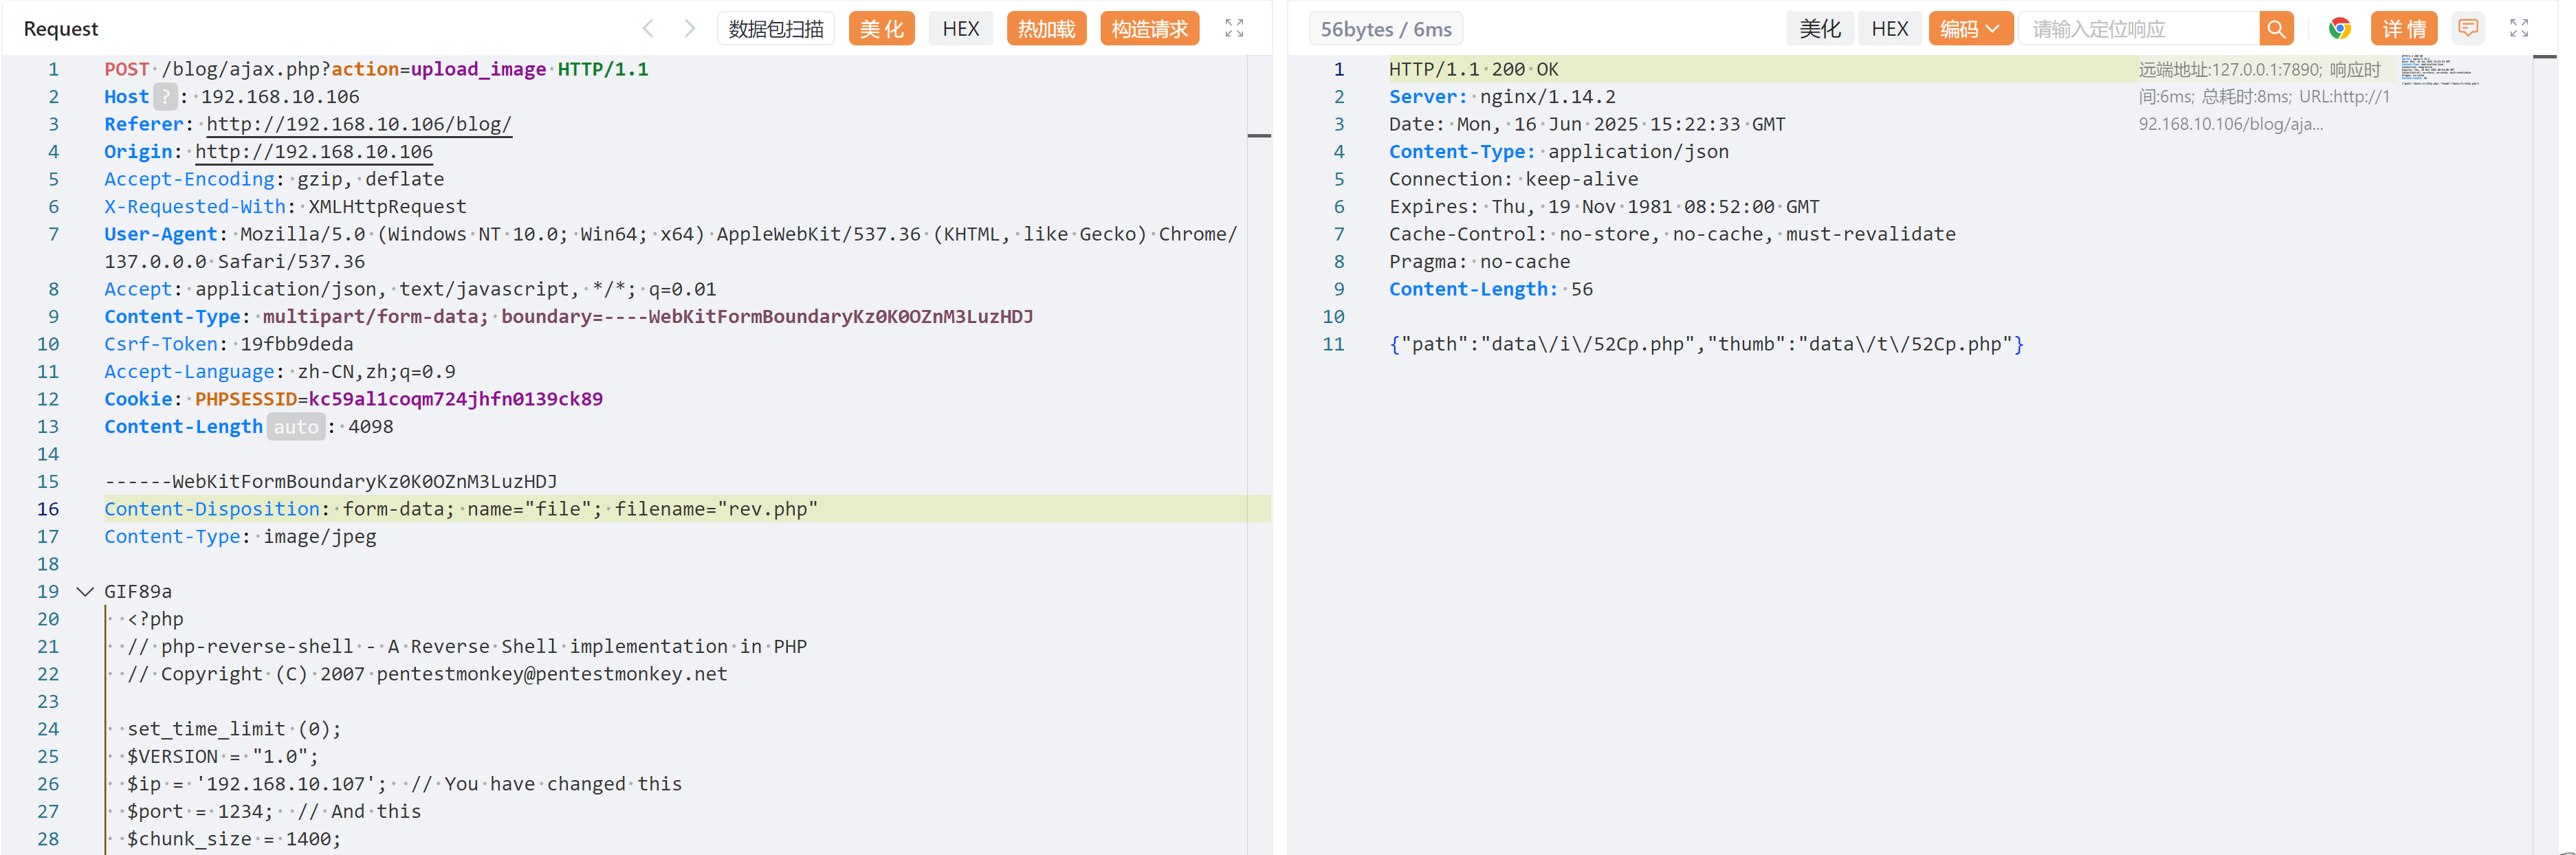Click Pragma: no-cache response header
This screenshot has width=2576, height=855.
1479,262
